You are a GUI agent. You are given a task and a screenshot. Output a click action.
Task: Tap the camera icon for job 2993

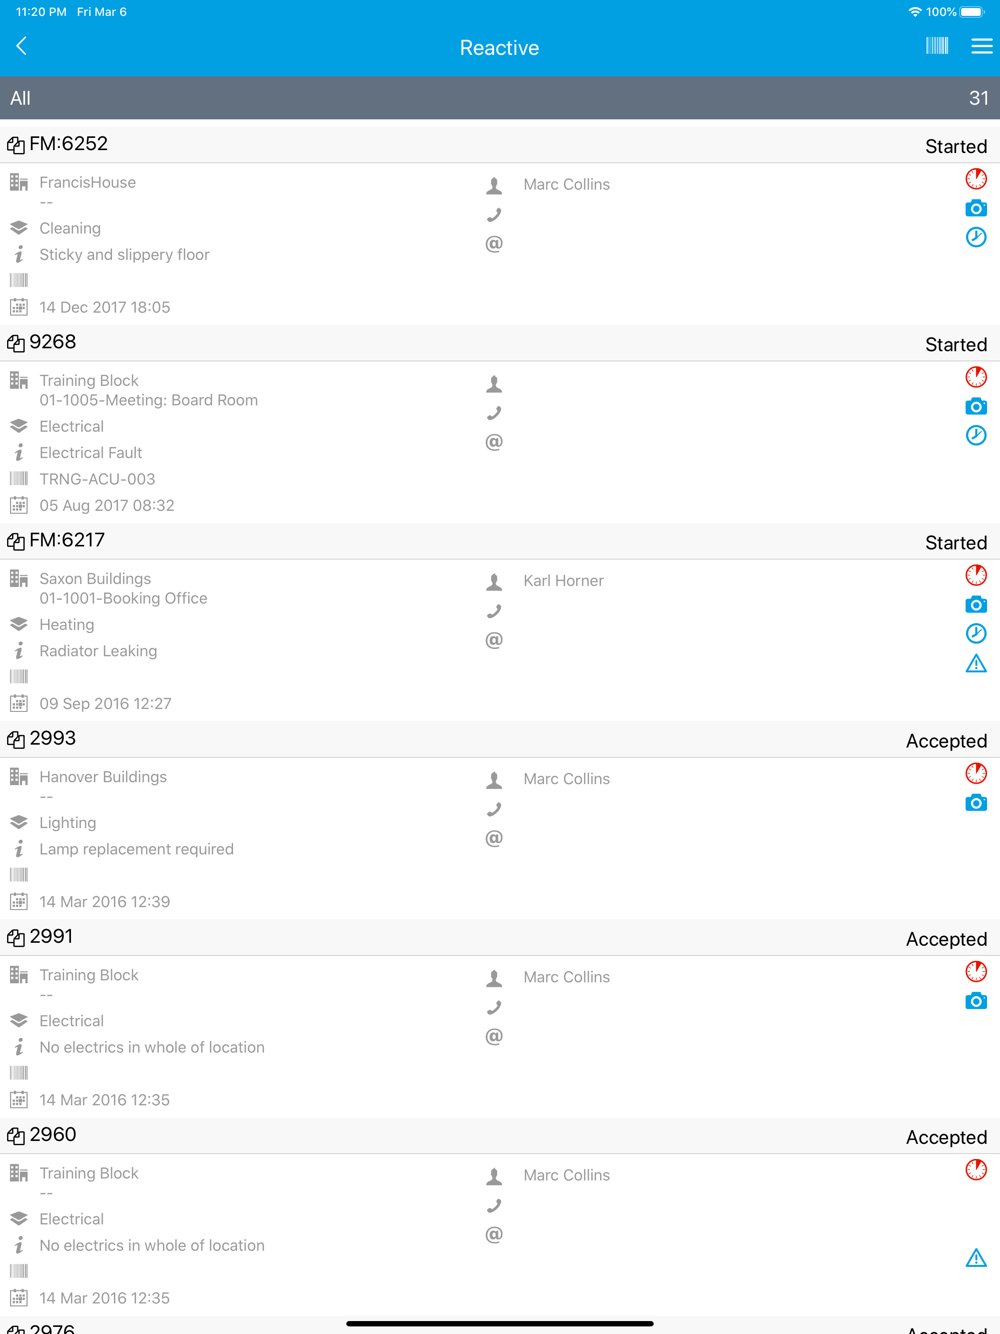[976, 803]
